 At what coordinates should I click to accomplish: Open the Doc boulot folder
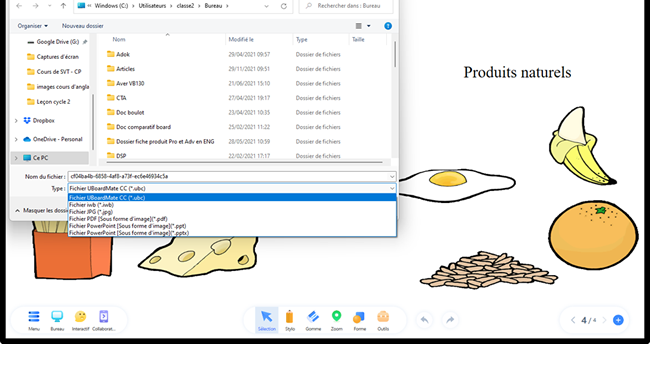tap(130, 112)
